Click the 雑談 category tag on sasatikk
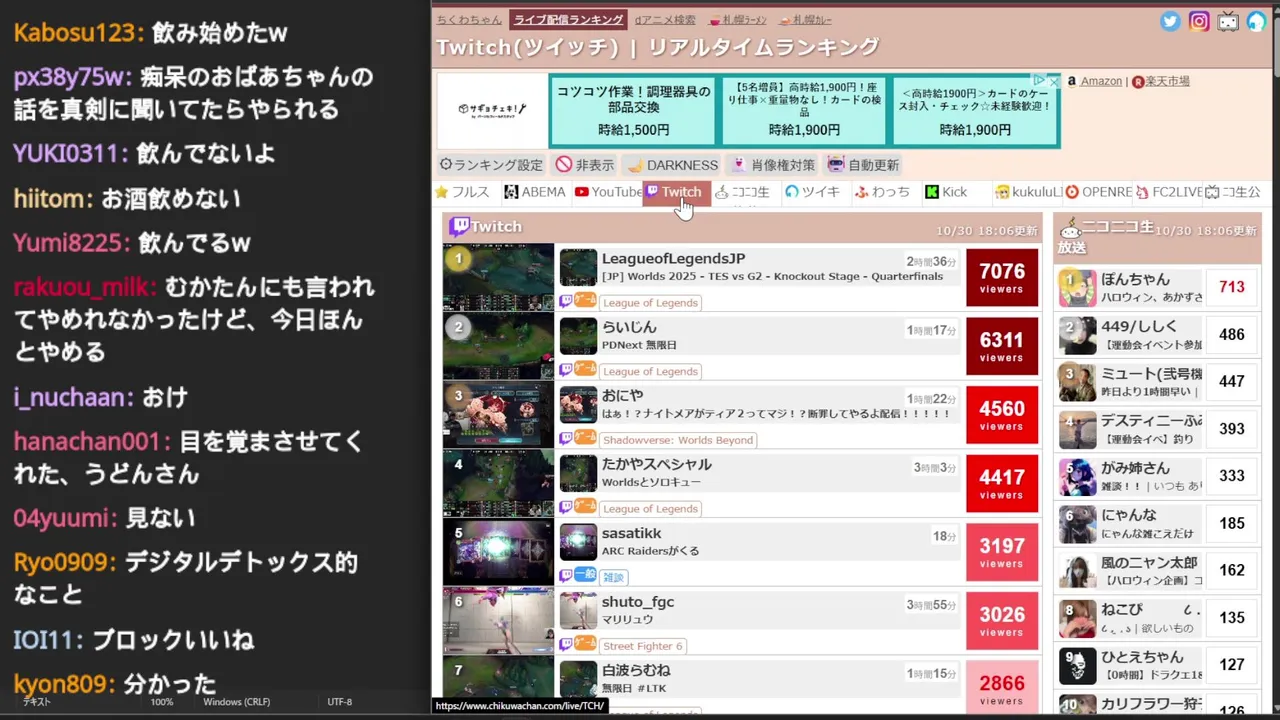The width and height of the screenshot is (1280, 720). pos(614,577)
